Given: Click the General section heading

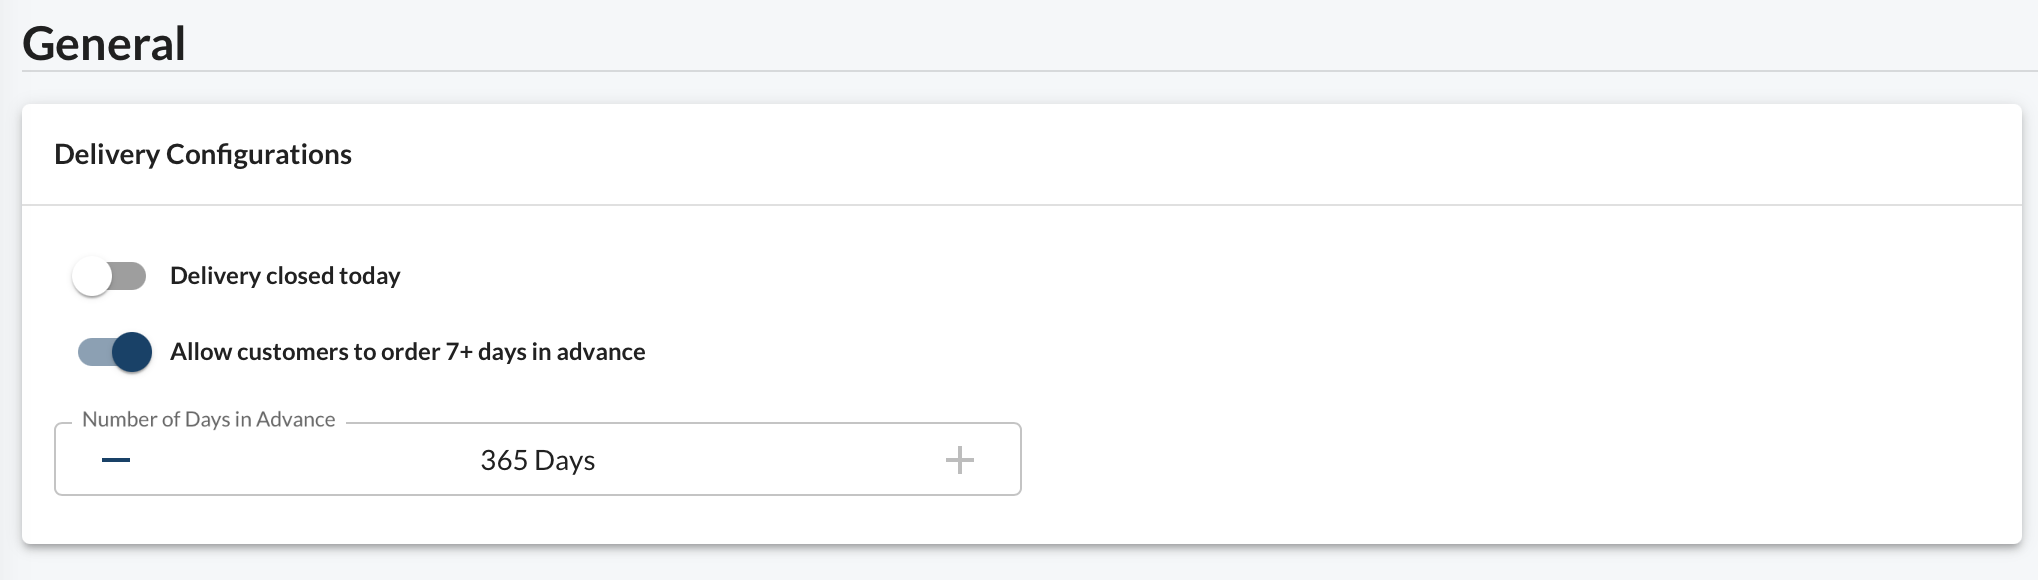Looking at the screenshot, I should point(104,44).
